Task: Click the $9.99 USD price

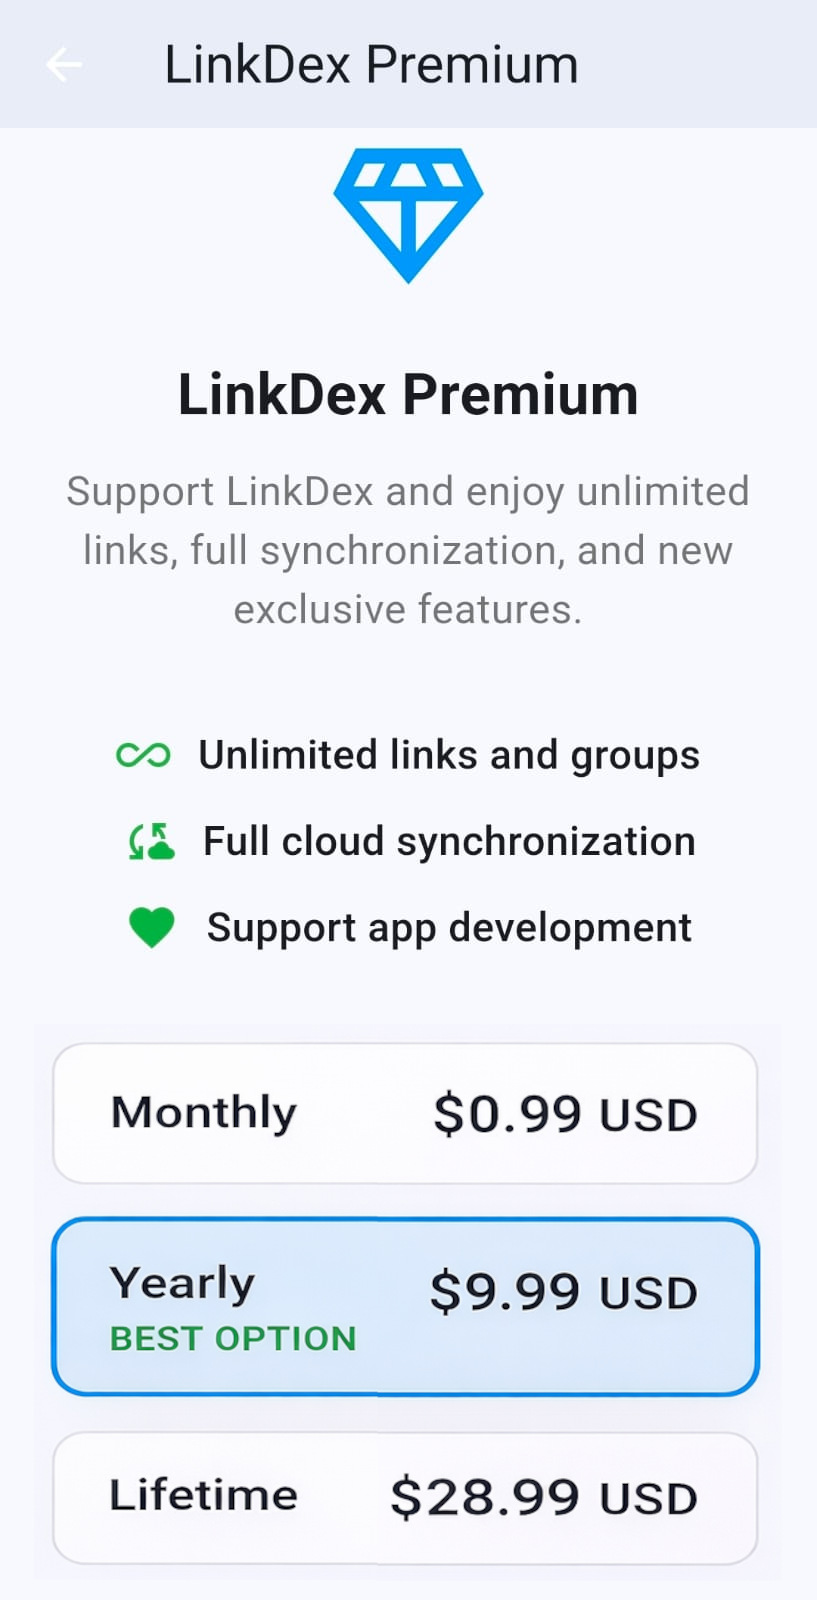Action: click(563, 1292)
